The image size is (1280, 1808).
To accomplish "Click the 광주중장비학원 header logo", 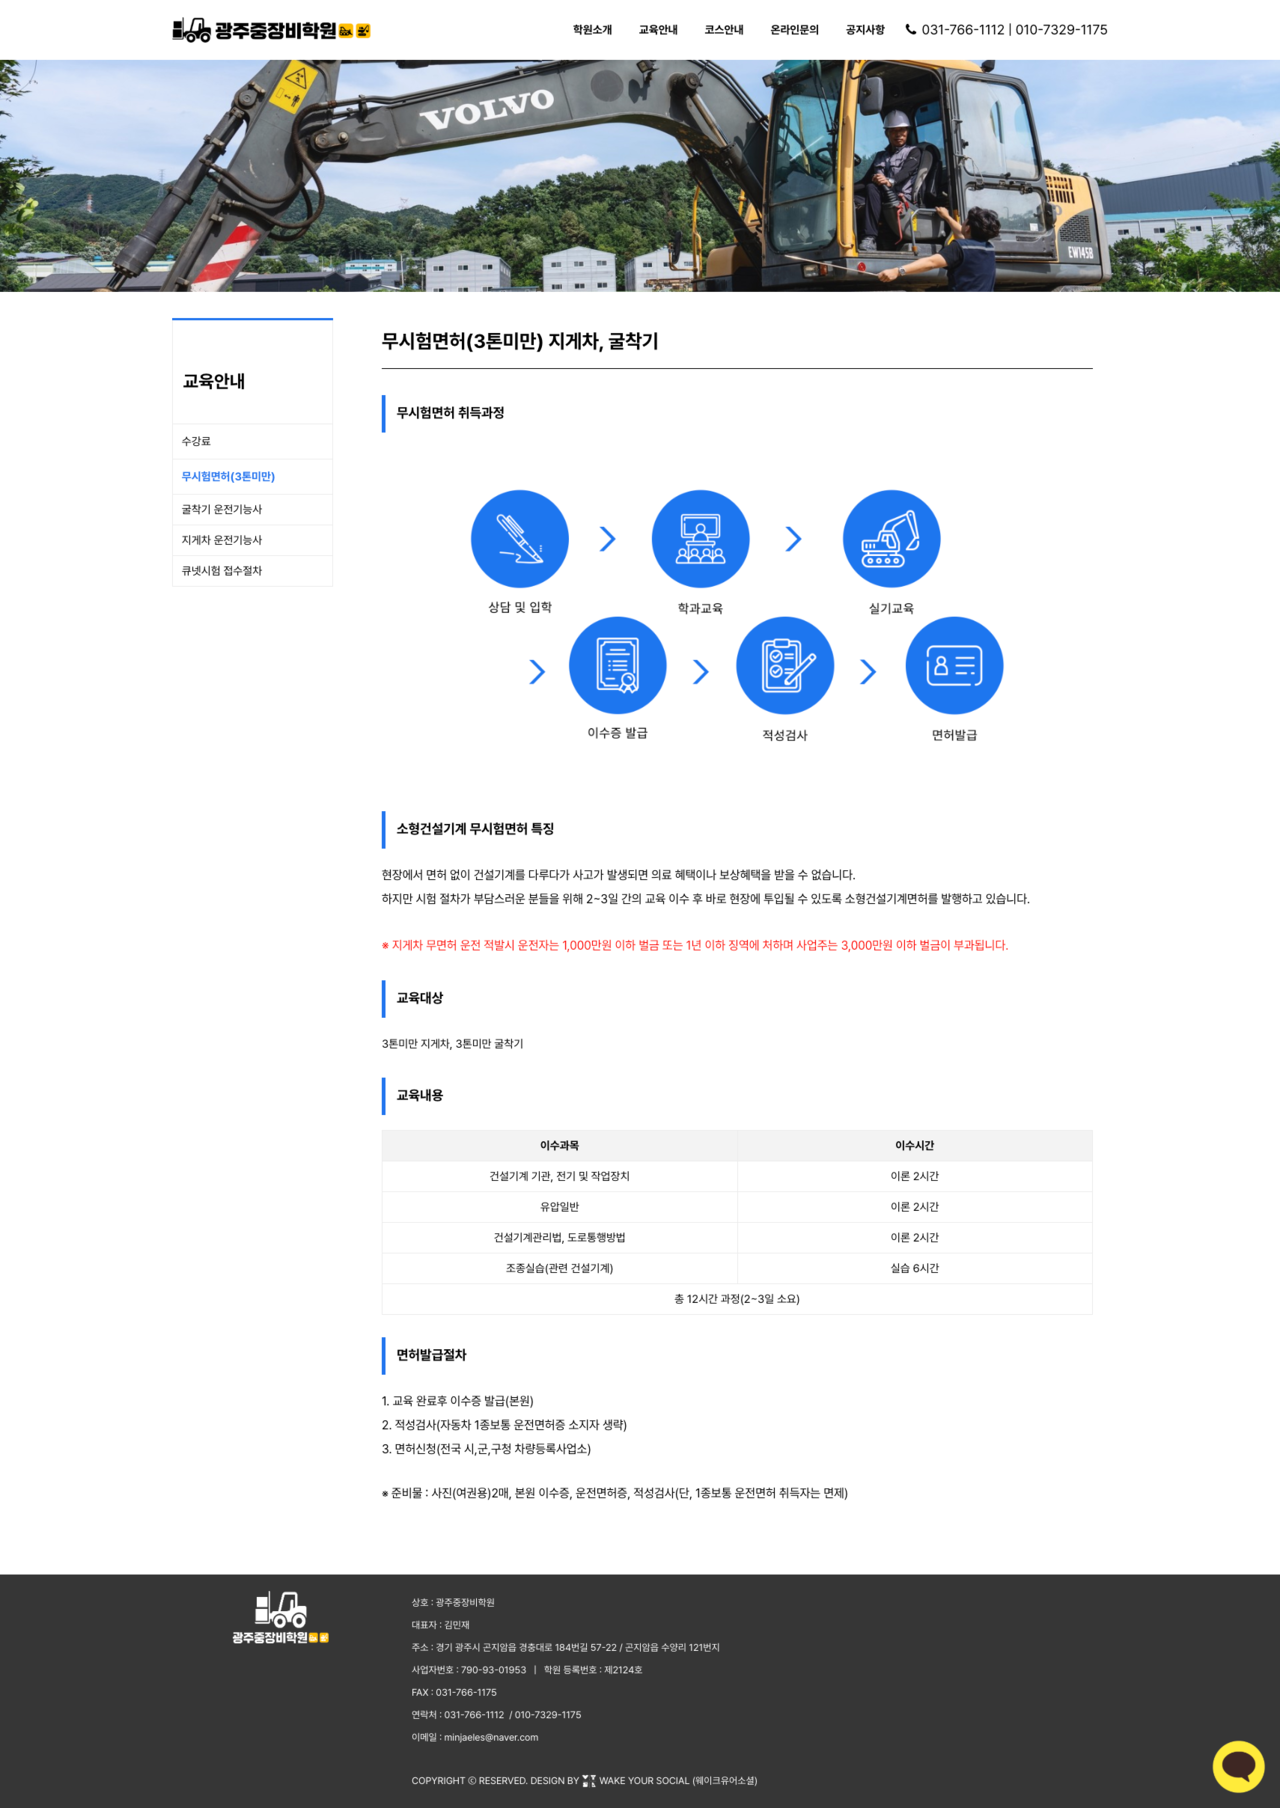I will (x=271, y=30).
